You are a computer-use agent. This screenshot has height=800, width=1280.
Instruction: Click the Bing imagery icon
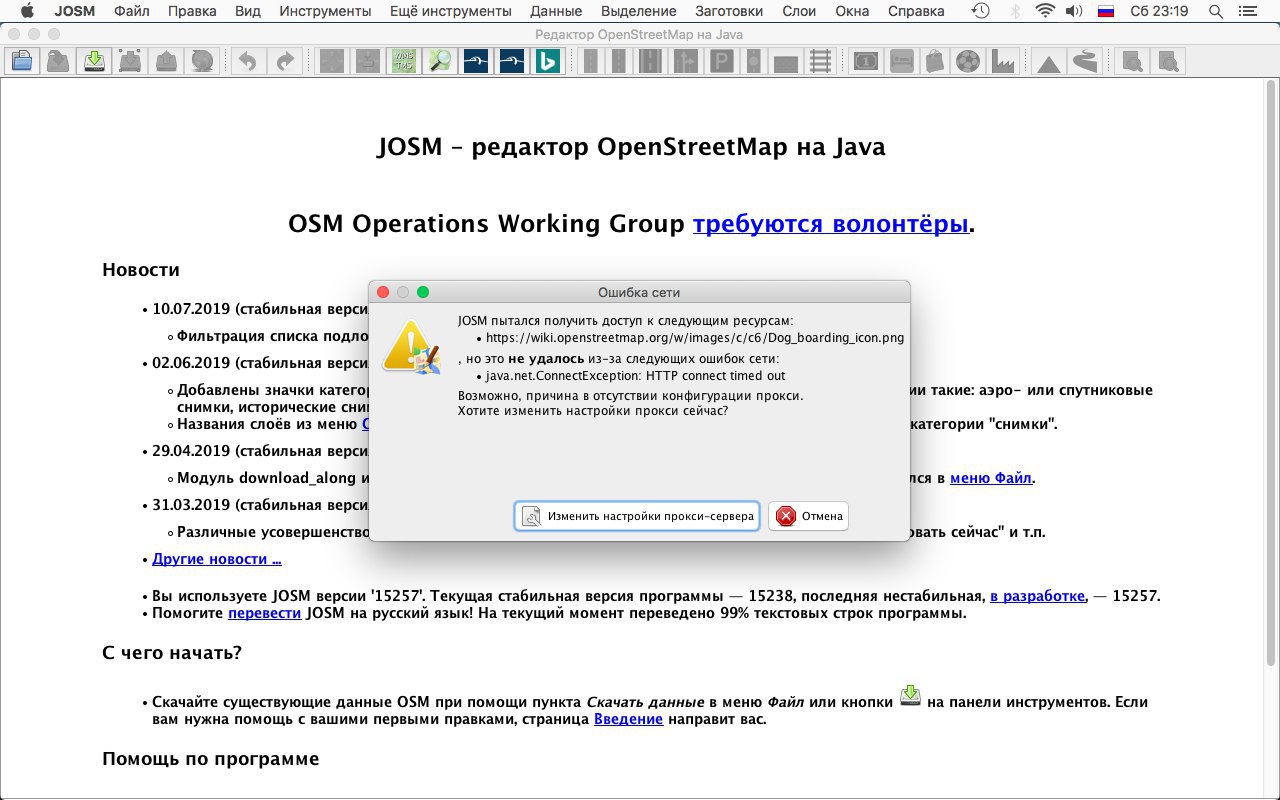[547, 61]
